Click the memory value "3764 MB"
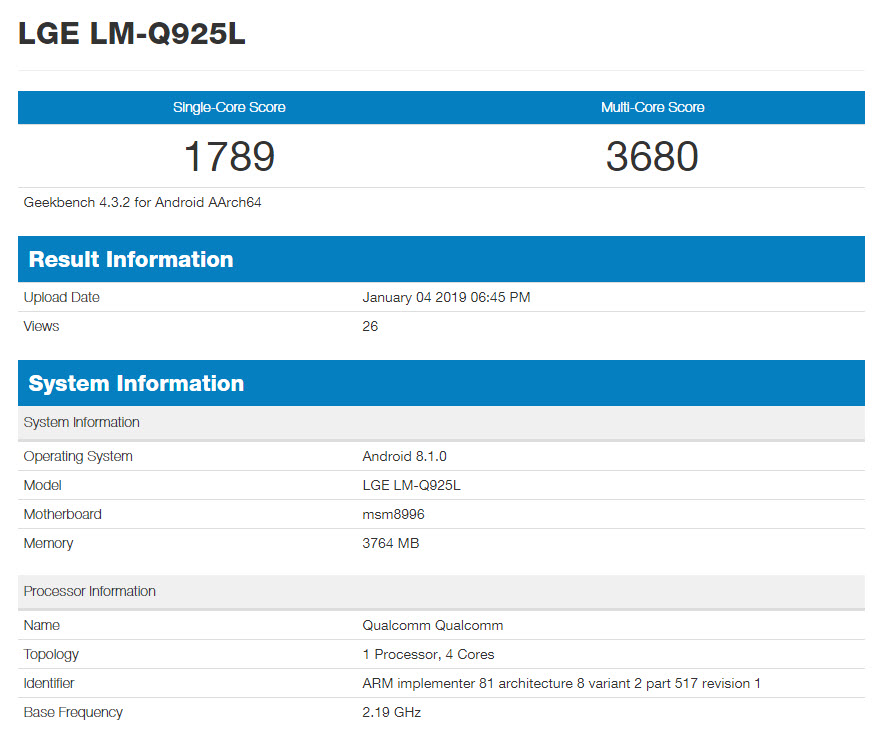This screenshot has width=873, height=733. [x=391, y=543]
